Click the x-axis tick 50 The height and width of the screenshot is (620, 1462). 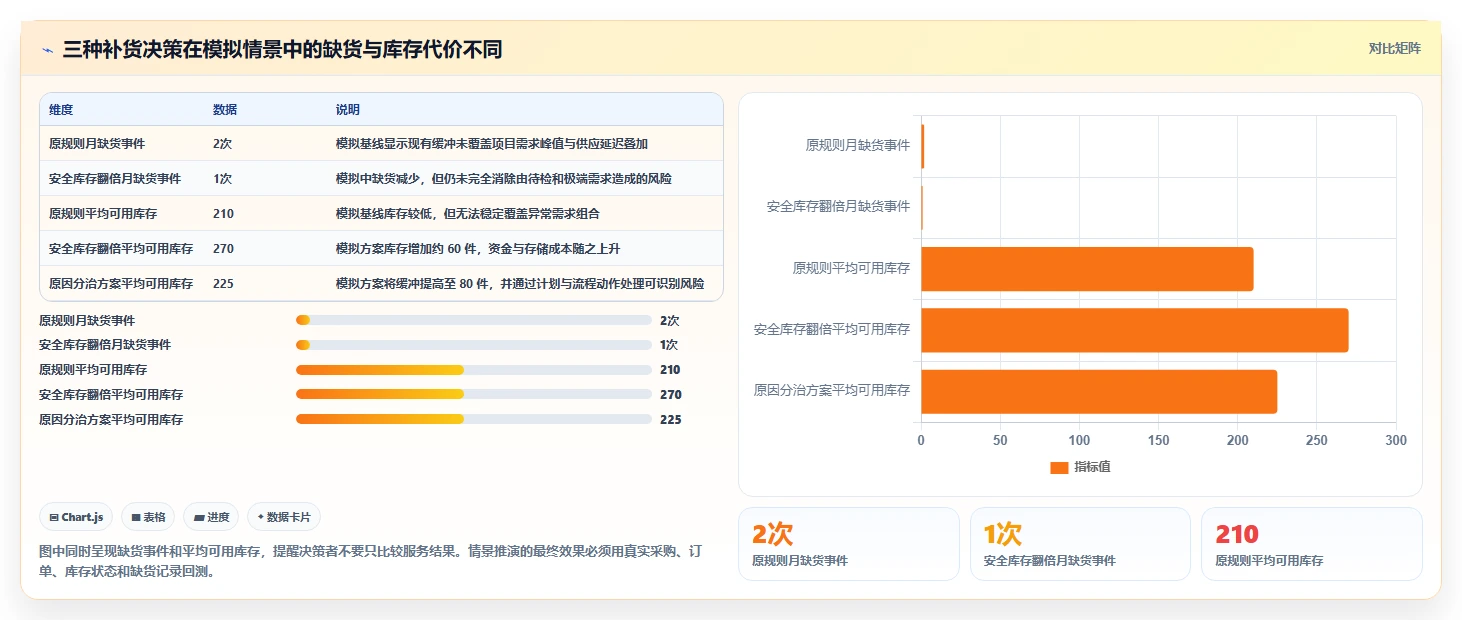pyautogui.click(x=1000, y=441)
